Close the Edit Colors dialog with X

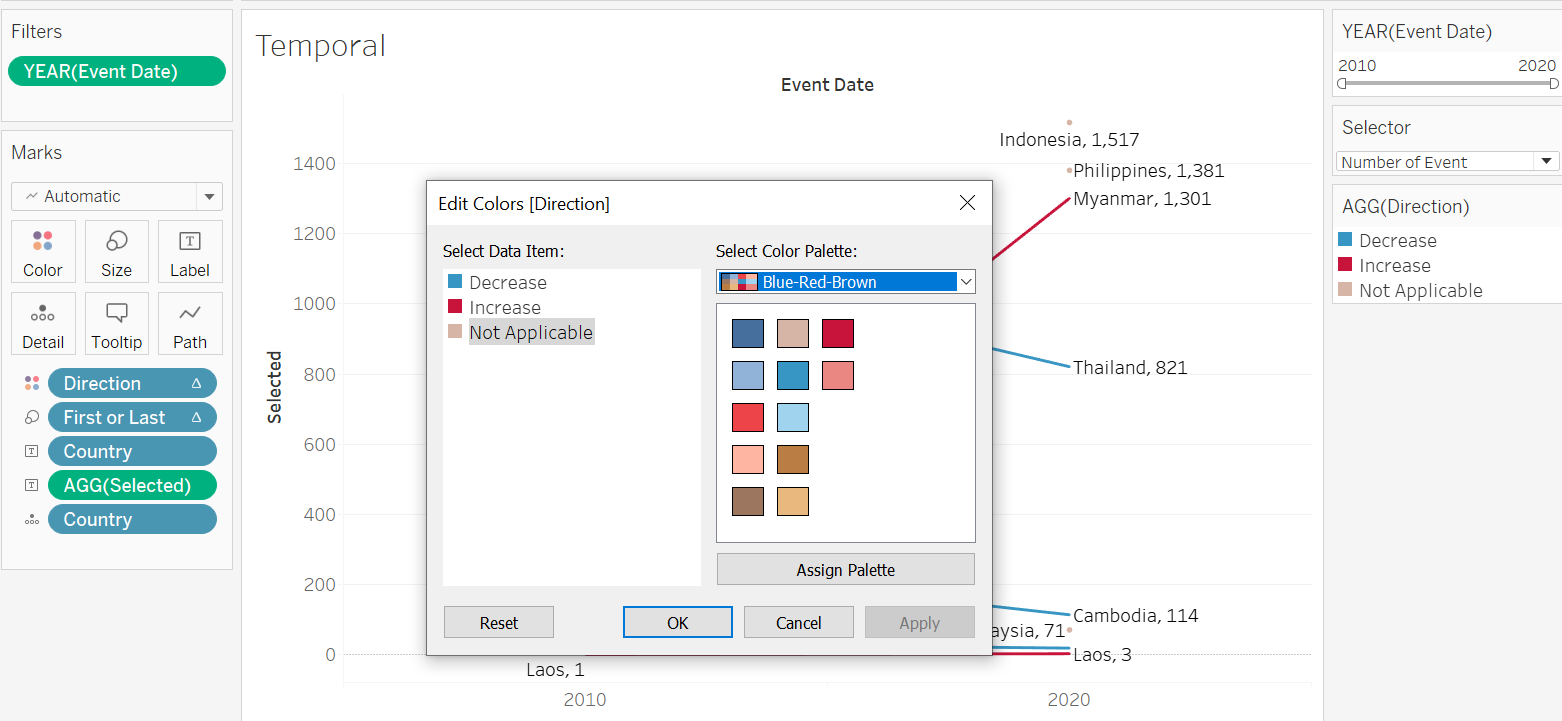tap(967, 203)
